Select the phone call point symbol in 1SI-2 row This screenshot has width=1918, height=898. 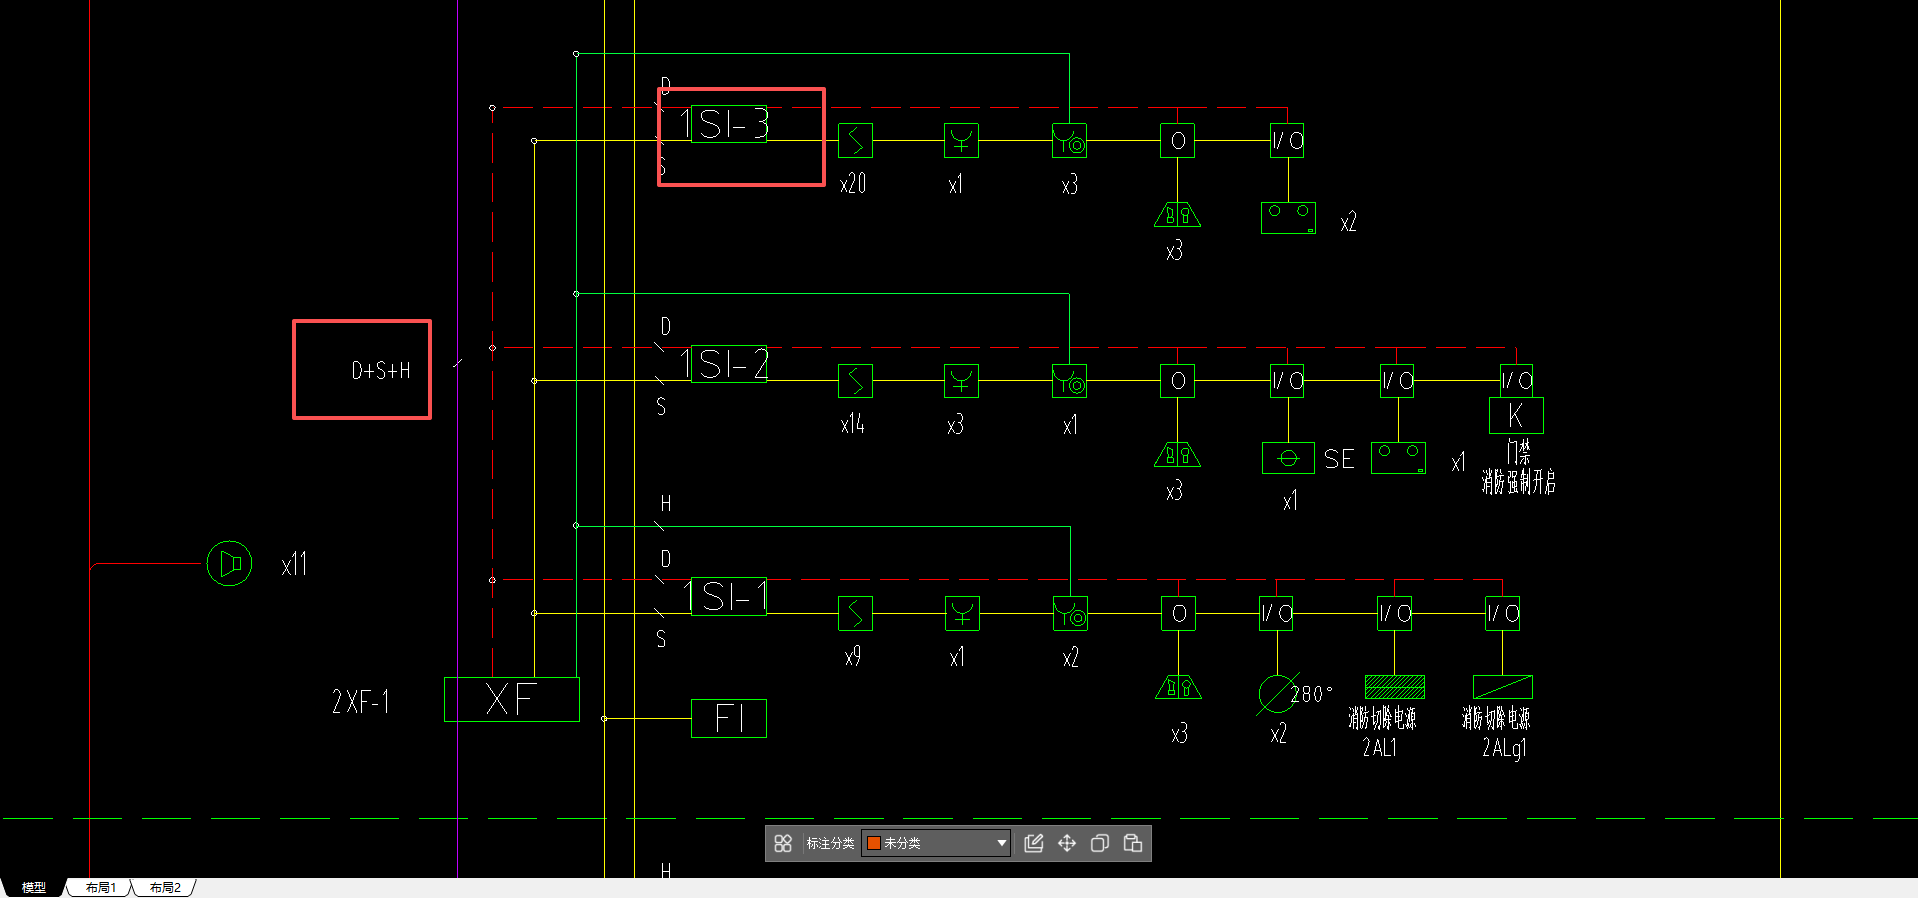pos(1070,381)
